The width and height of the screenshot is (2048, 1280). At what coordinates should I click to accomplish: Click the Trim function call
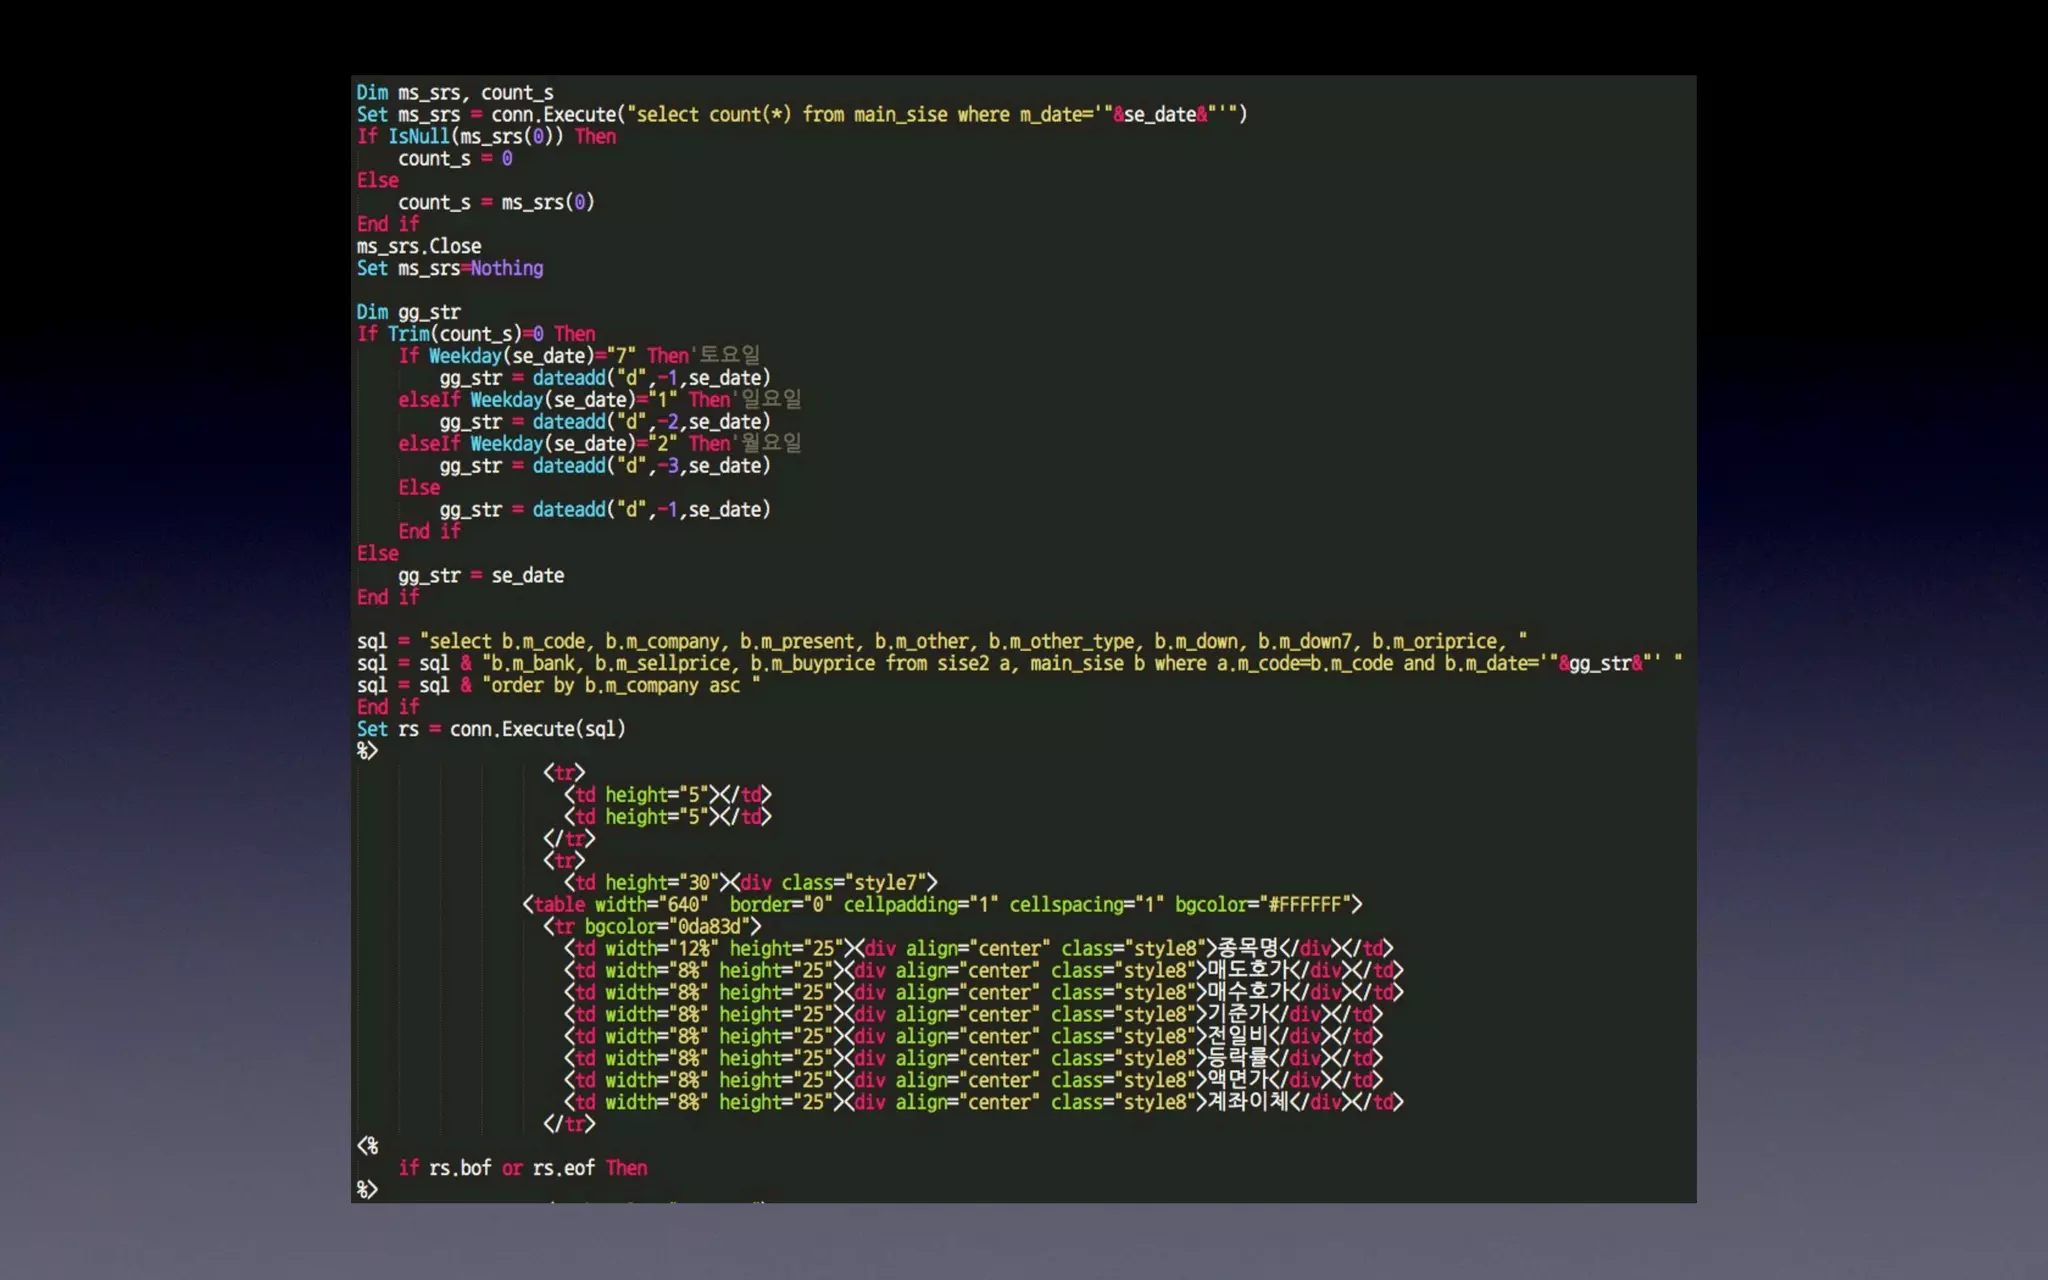[408, 334]
